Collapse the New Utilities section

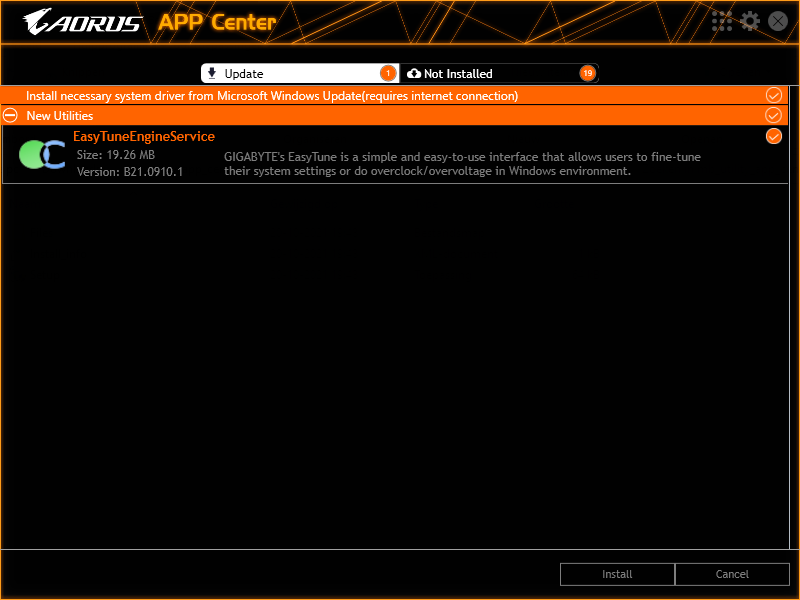[10, 115]
